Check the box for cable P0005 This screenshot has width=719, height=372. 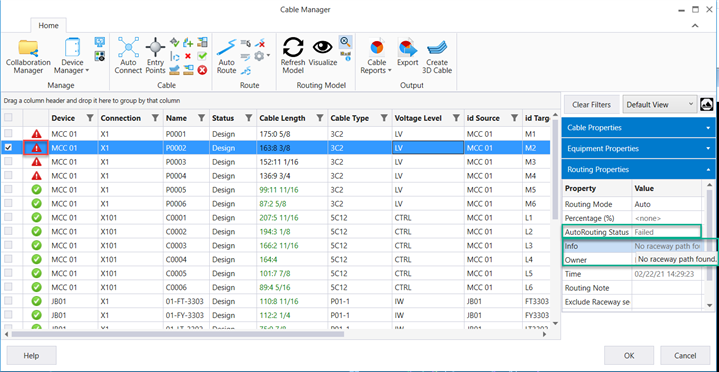pyautogui.click(x=8, y=189)
